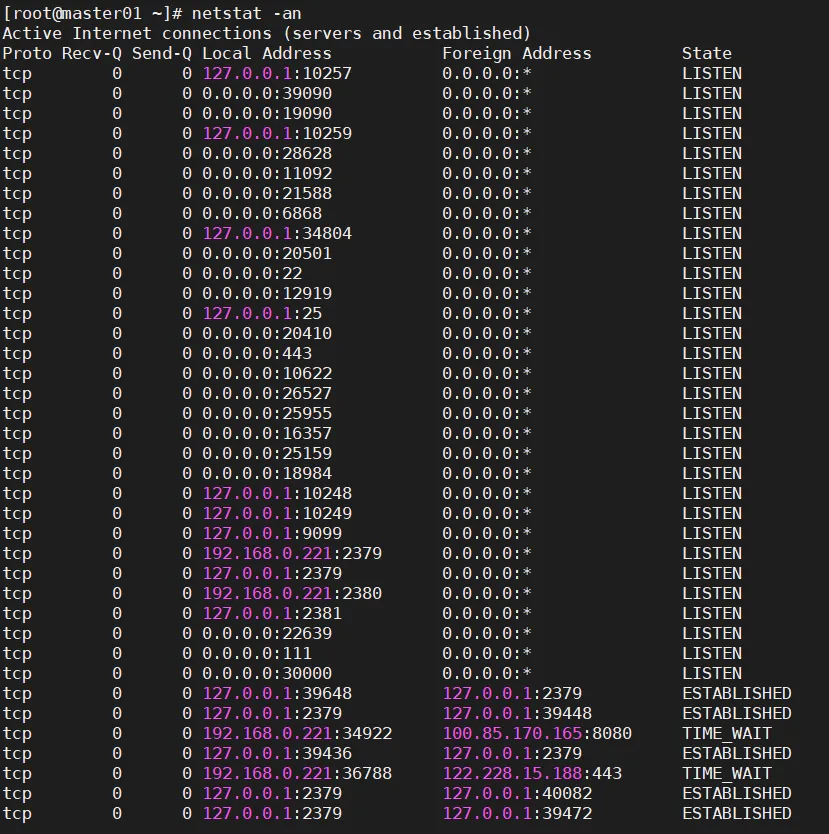
Task: Click local address 127.0.0.1:2381
Action: tap(272, 613)
